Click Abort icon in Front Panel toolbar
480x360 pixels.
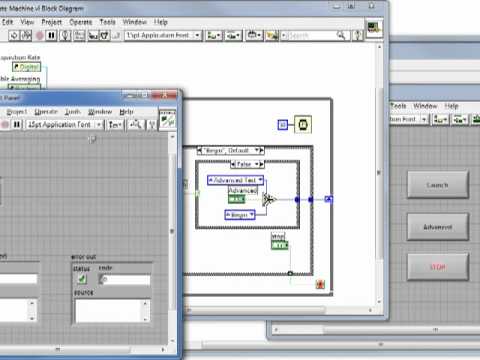5,125
